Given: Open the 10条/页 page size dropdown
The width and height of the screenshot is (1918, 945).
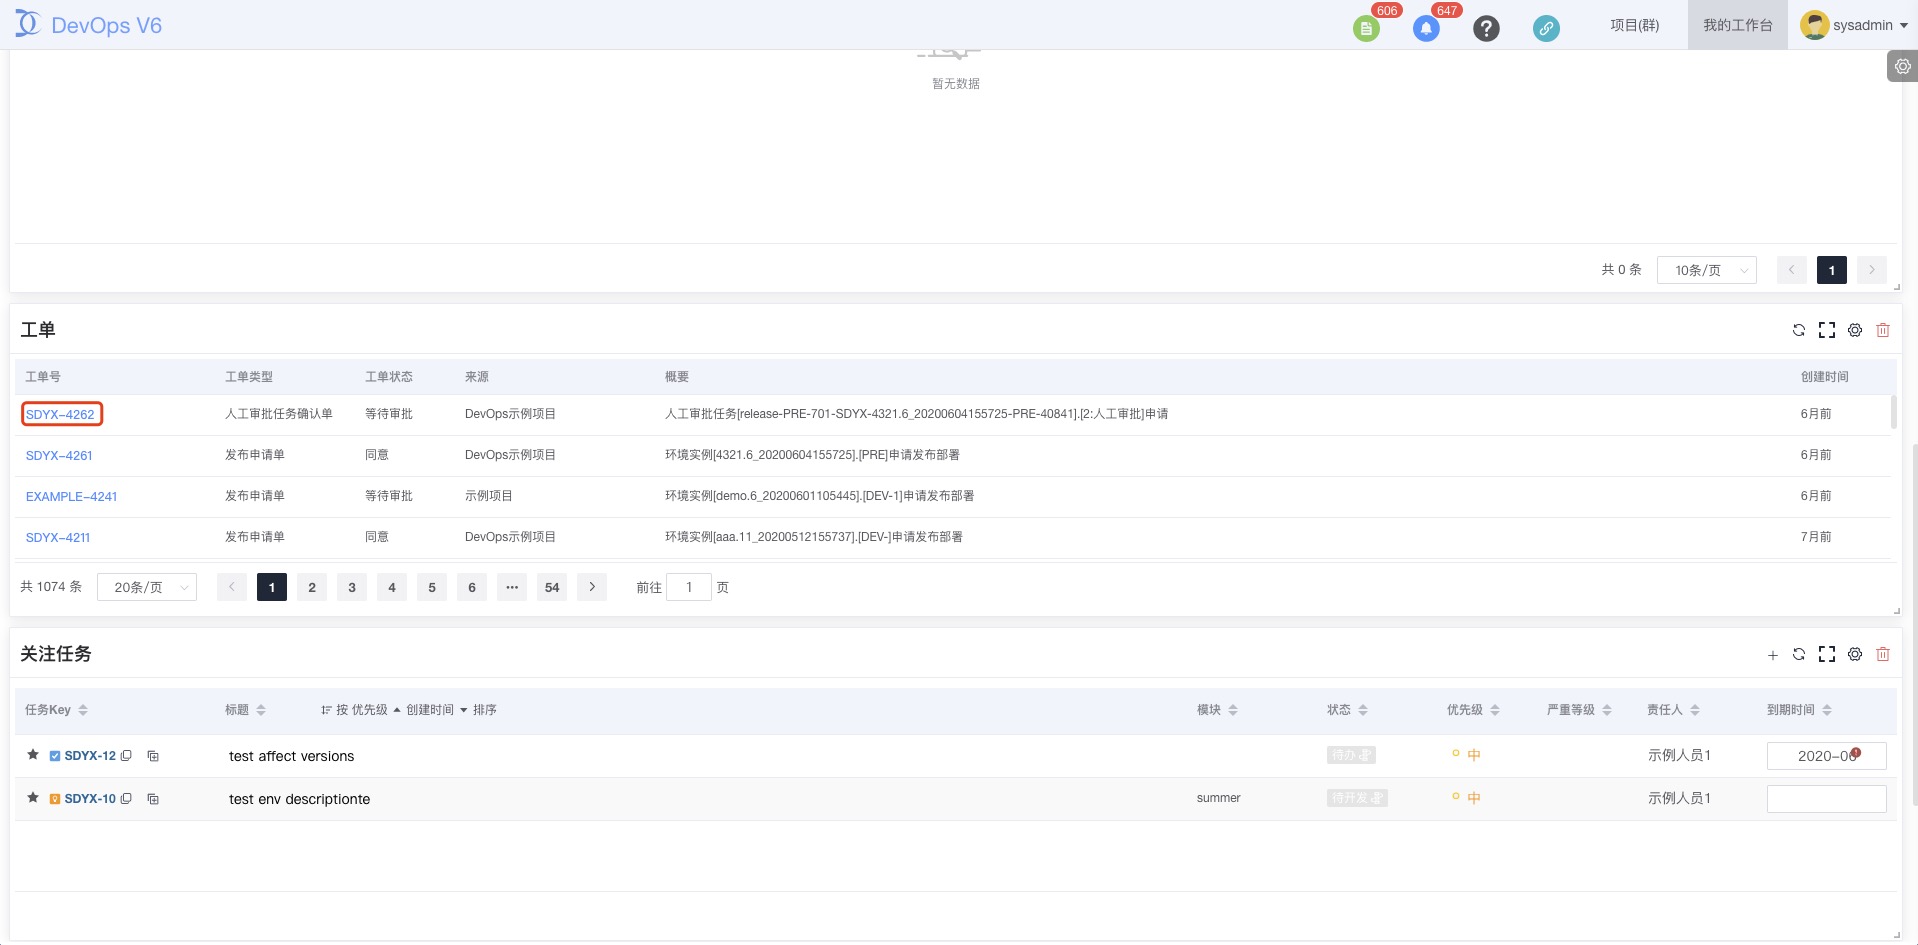Looking at the screenshot, I should tap(1706, 270).
